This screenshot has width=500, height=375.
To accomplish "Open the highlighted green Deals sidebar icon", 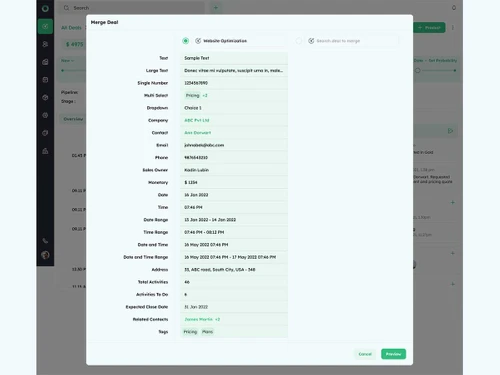I will coord(45,26).
